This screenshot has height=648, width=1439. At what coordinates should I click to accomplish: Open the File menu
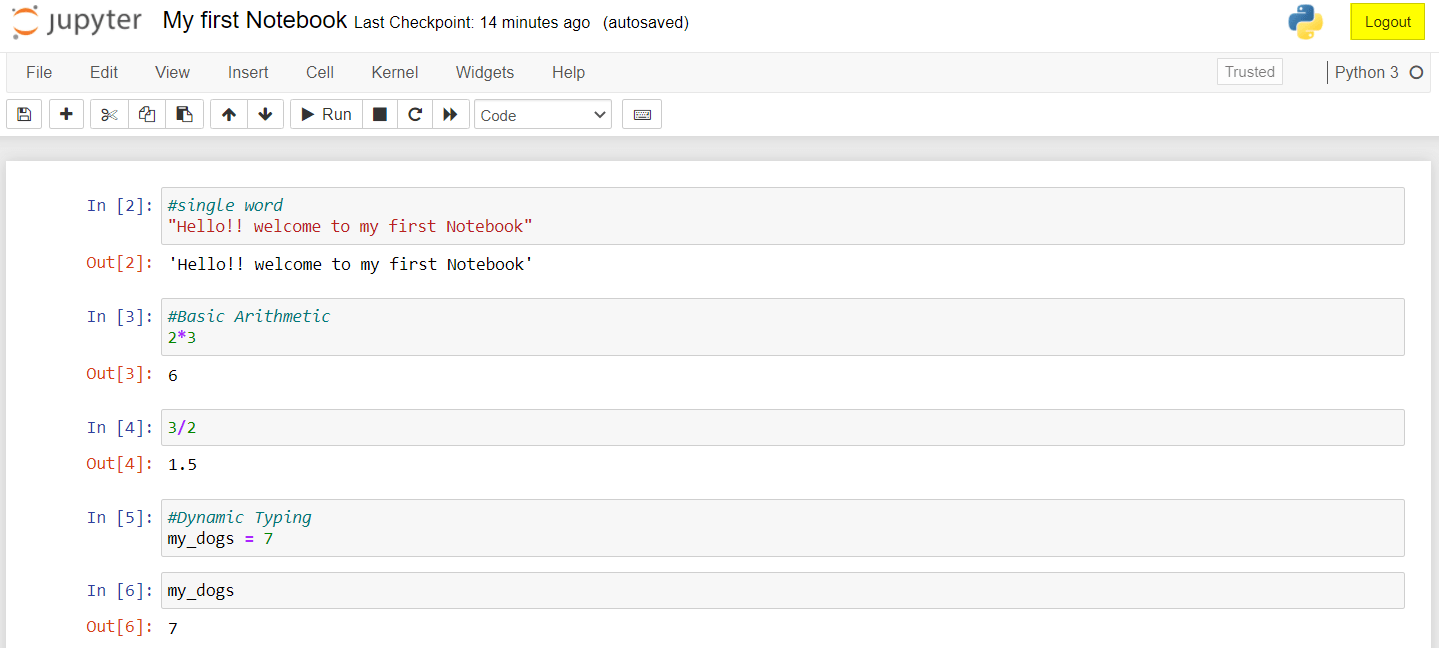(x=39, y=72)
